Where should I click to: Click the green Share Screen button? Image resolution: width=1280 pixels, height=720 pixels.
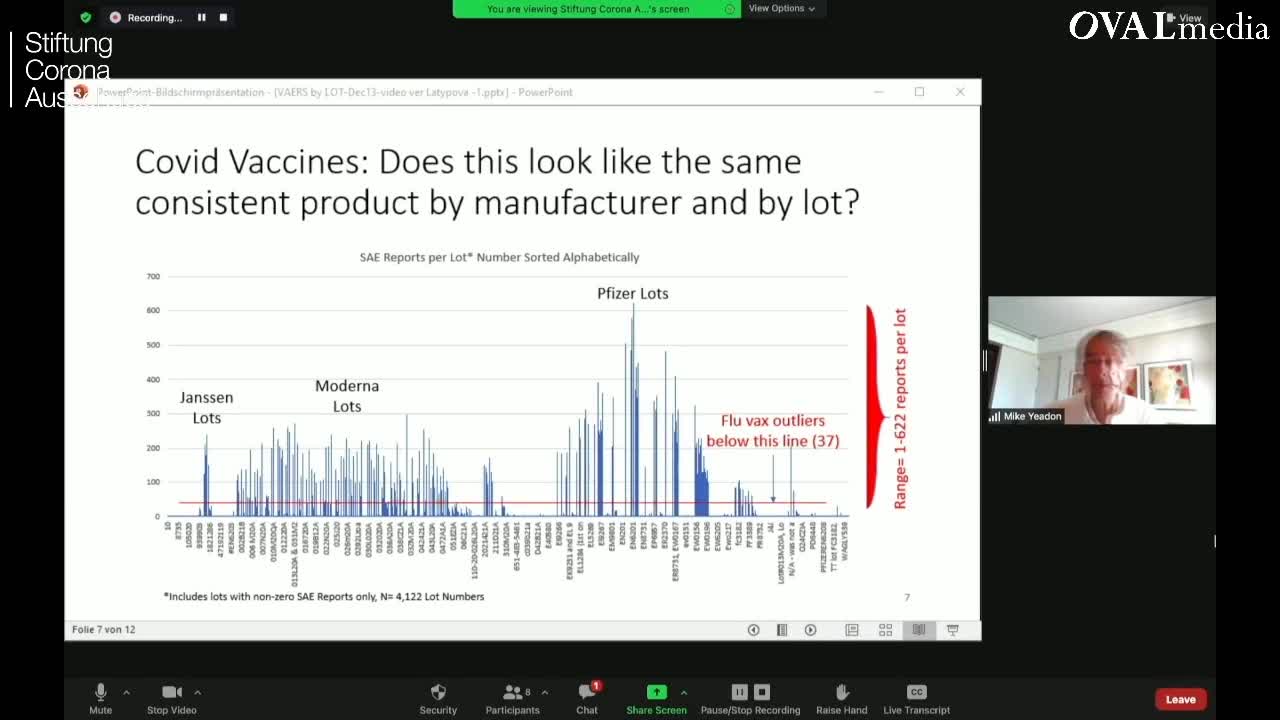pyautogui.click(x=656, y=698)
